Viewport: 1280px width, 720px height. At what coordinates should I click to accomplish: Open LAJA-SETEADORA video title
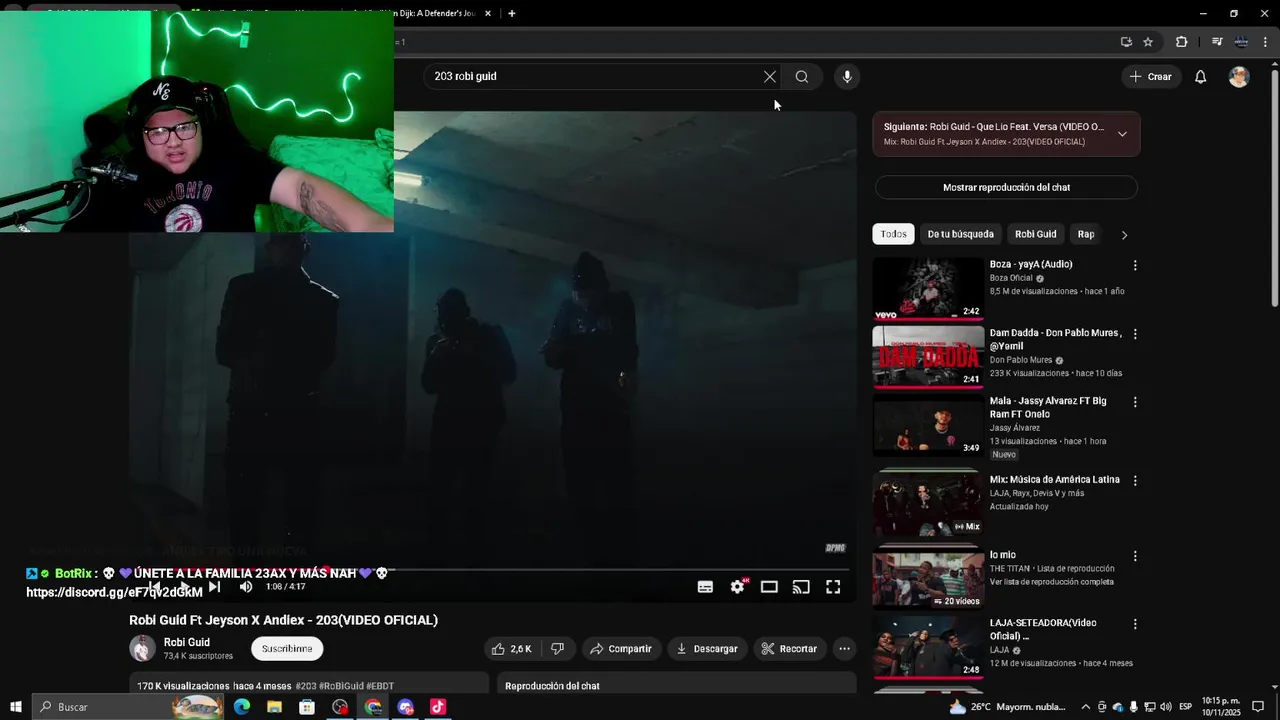[1043, 629]
